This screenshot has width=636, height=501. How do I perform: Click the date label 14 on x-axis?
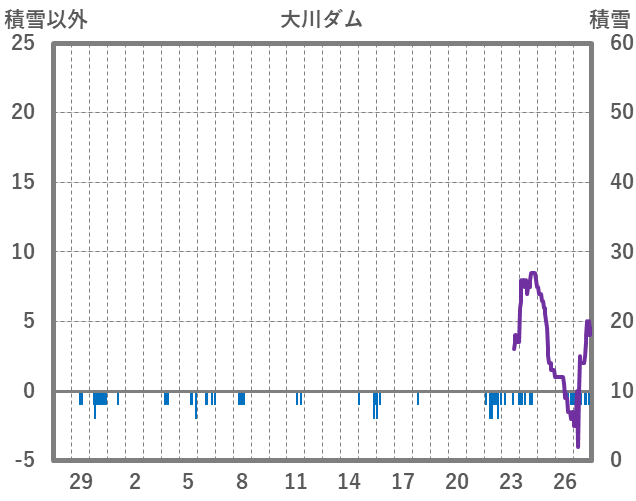(x=349, y=479)
